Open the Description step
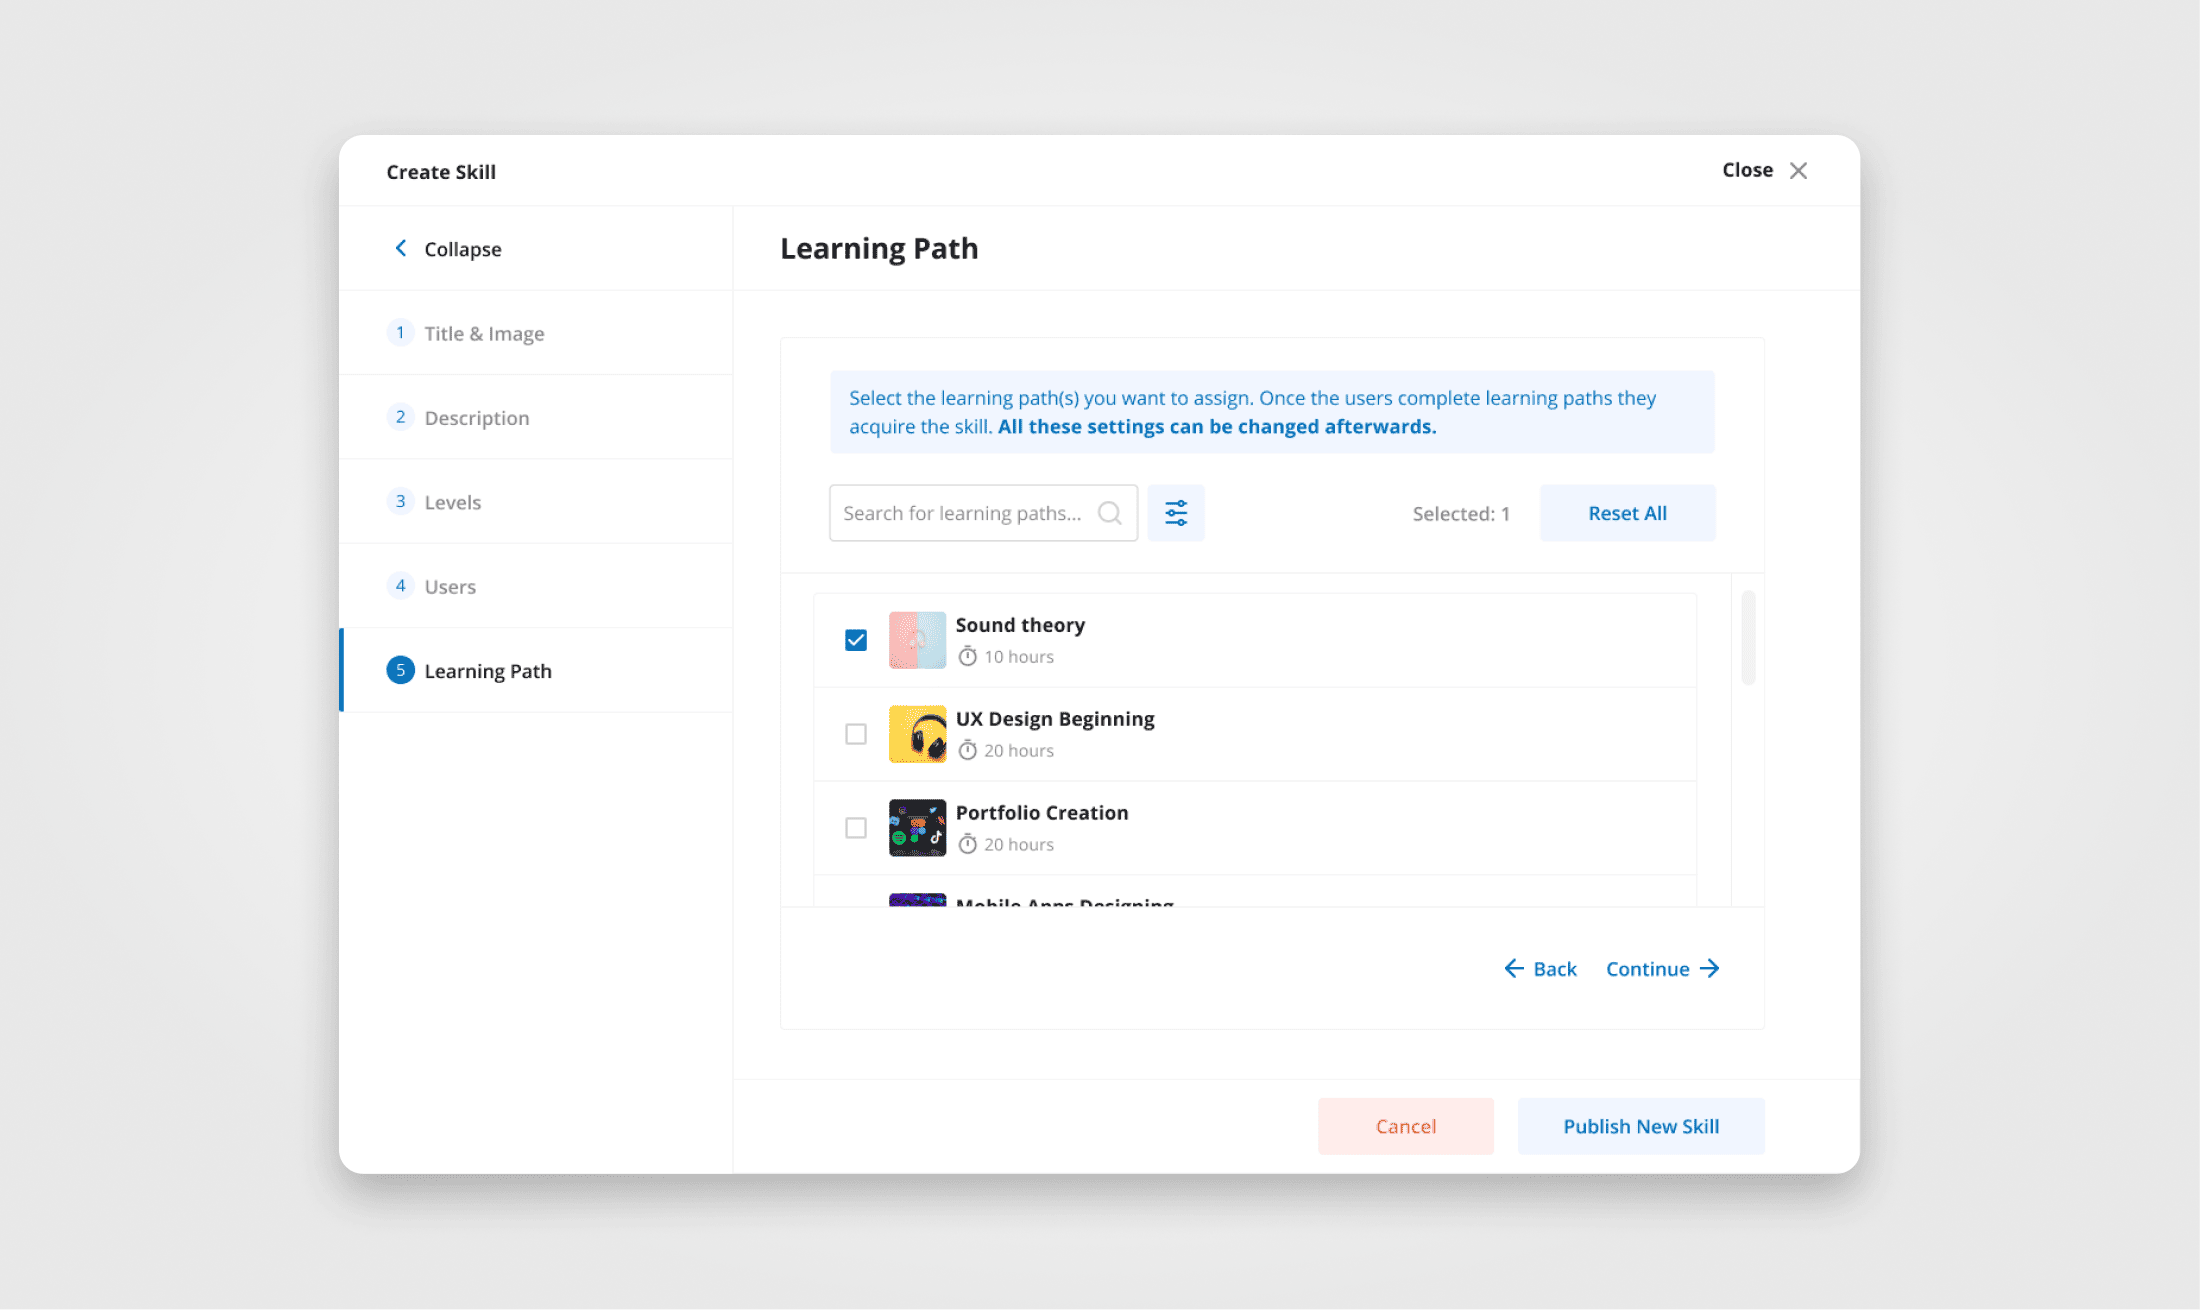 (x=476, y=418)
